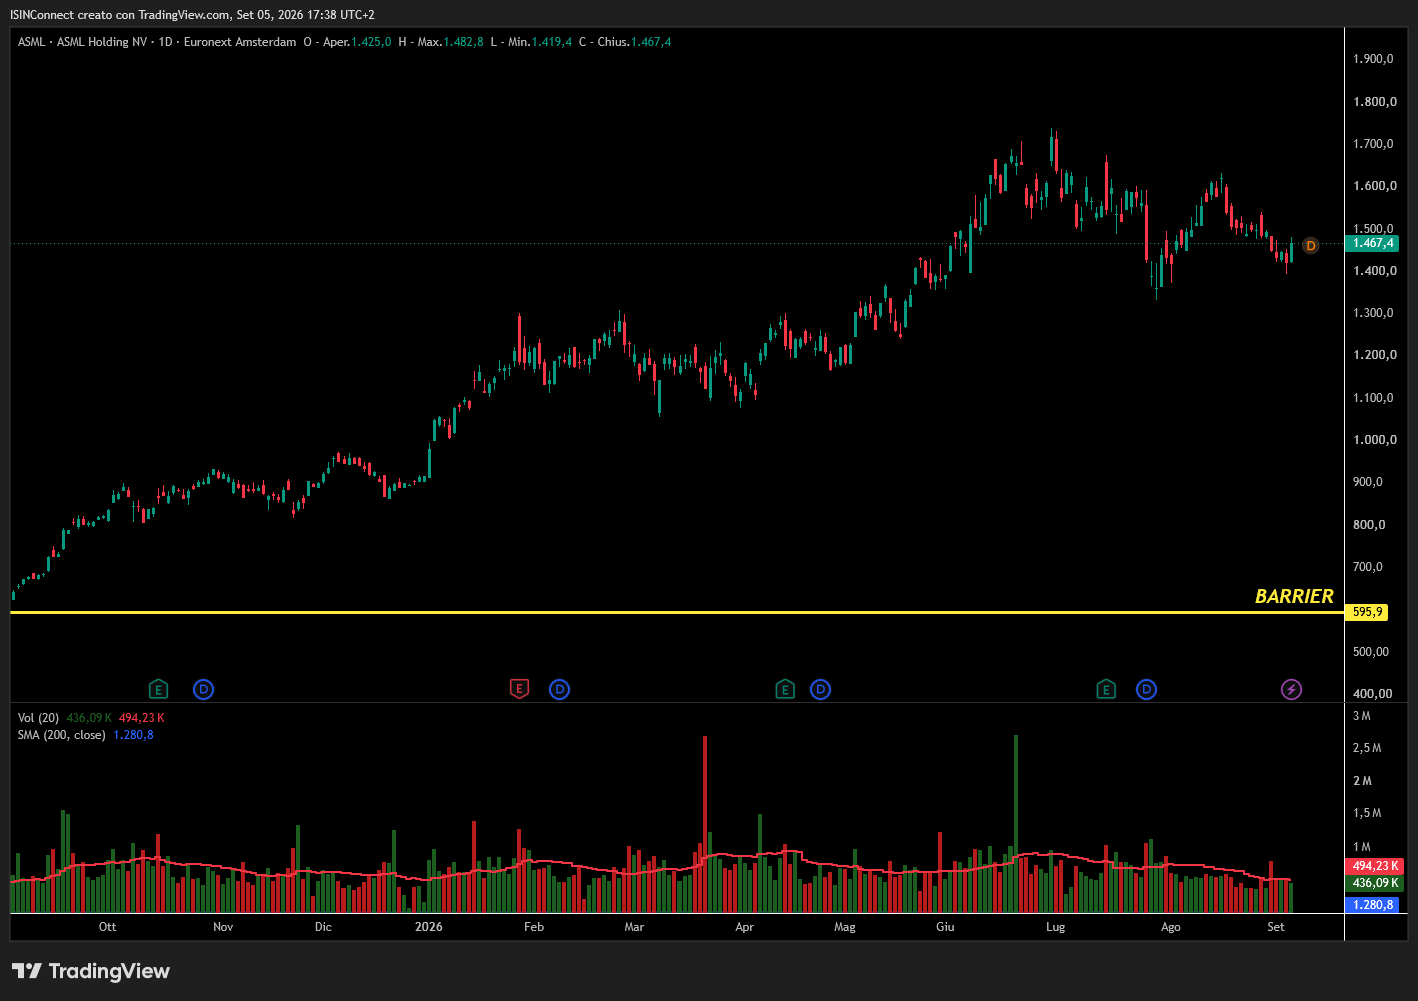Click the 500,00 price axis label
Screen dimensions: 1418x1001
click(1371, 652)
